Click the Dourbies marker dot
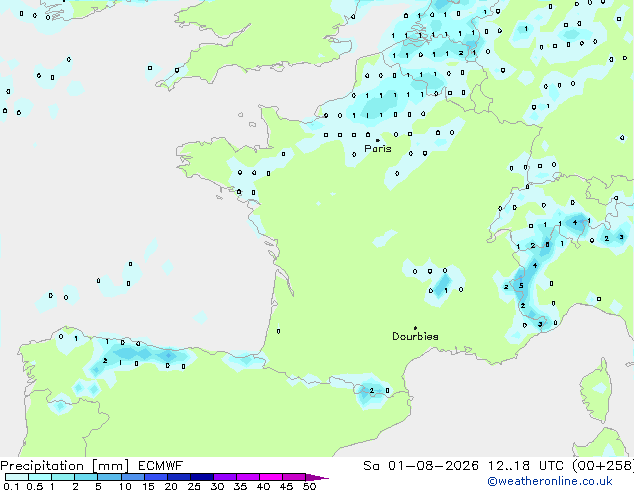Screen dimensions: 634x490 coord(415,328)
